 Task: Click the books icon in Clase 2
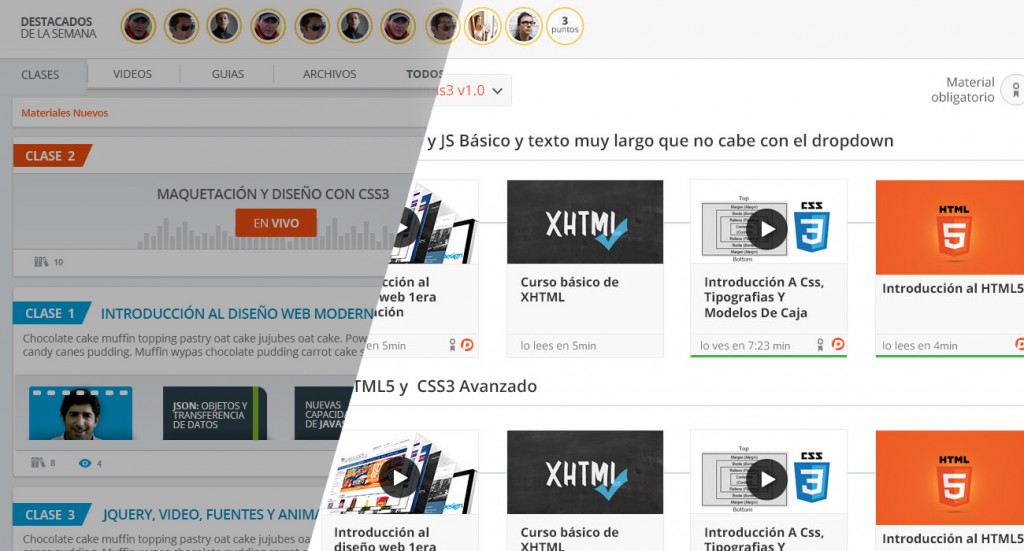click(x=41, y=262)
